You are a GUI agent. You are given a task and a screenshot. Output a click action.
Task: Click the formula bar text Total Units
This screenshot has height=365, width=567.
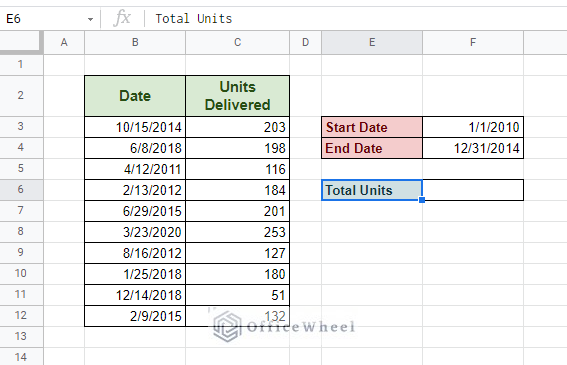[x=193, y=18]
